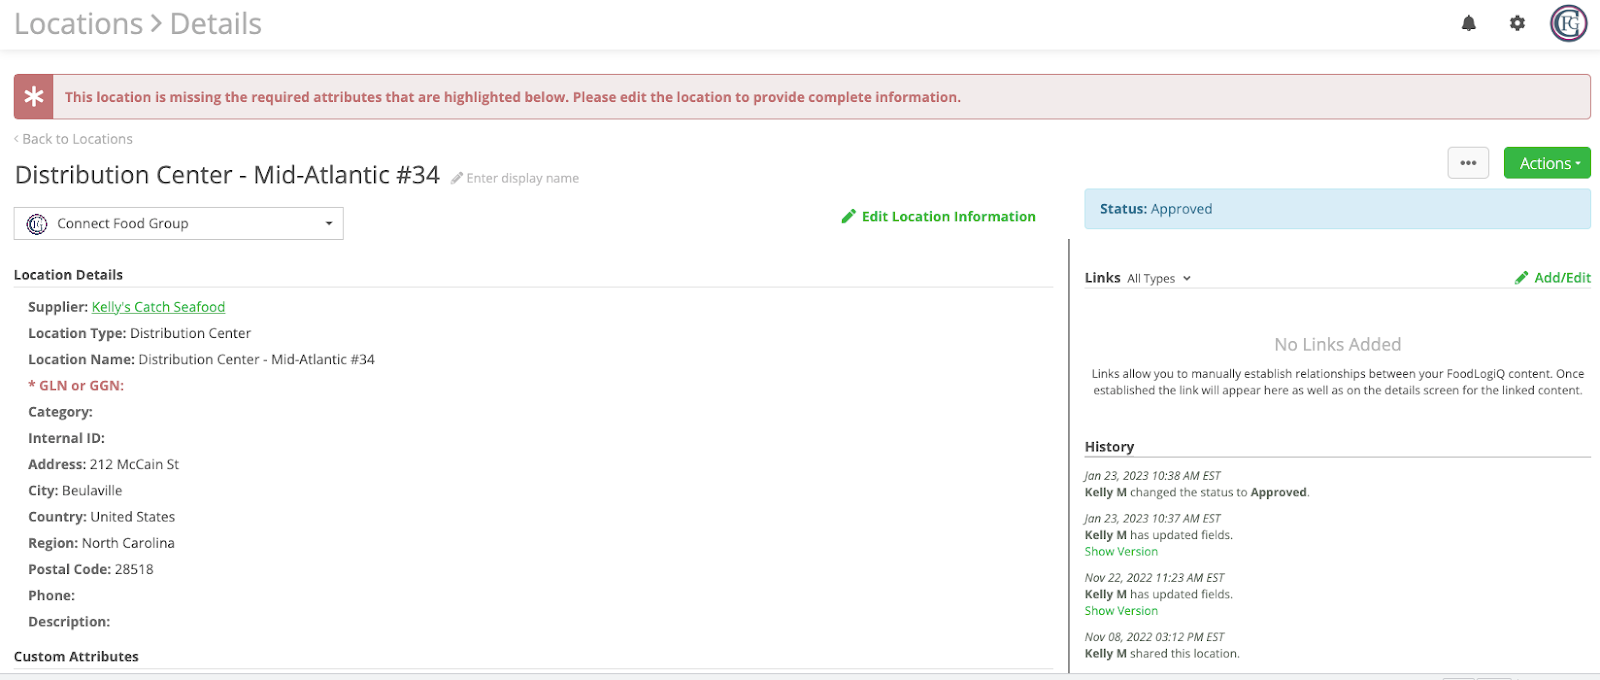Screen dimensions: 1600x680
Task: Click the pencil icon beside Enter display name
Action: click(457, 178)
